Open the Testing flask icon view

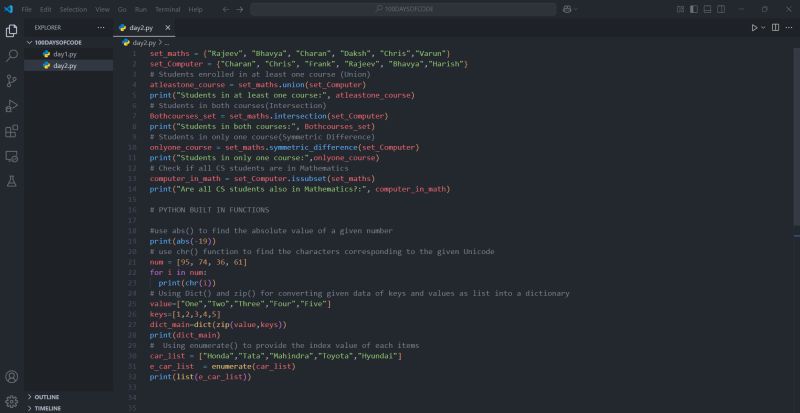[12, 181]
